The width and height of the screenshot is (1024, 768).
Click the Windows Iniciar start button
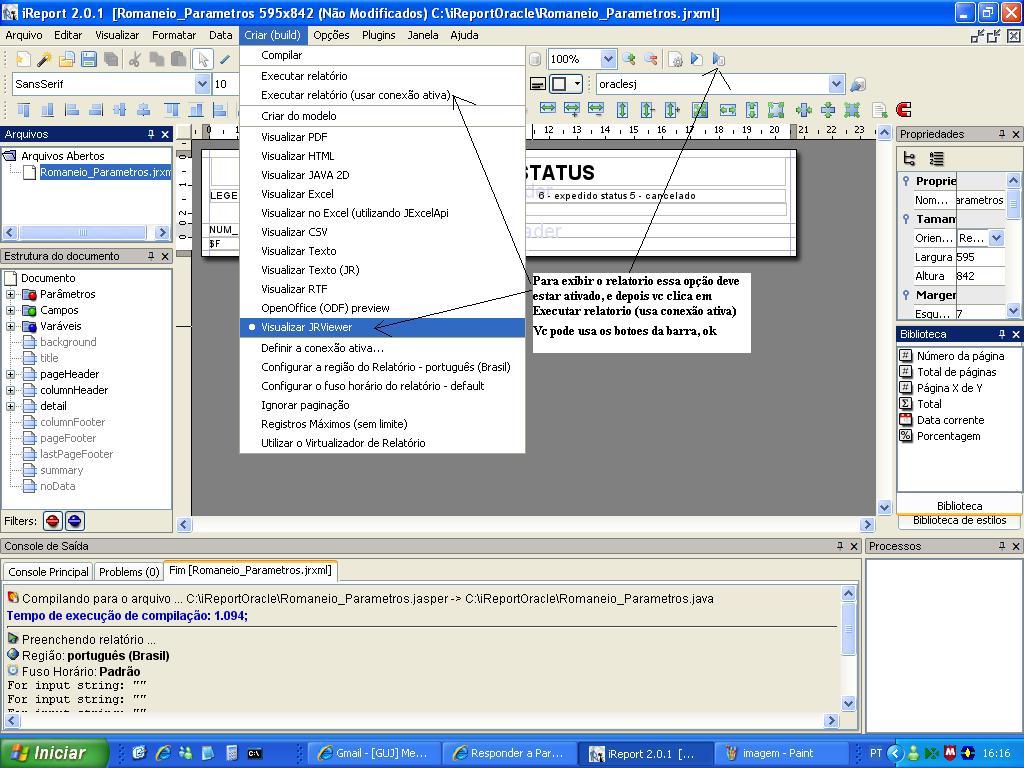click(x=54, y=753)
